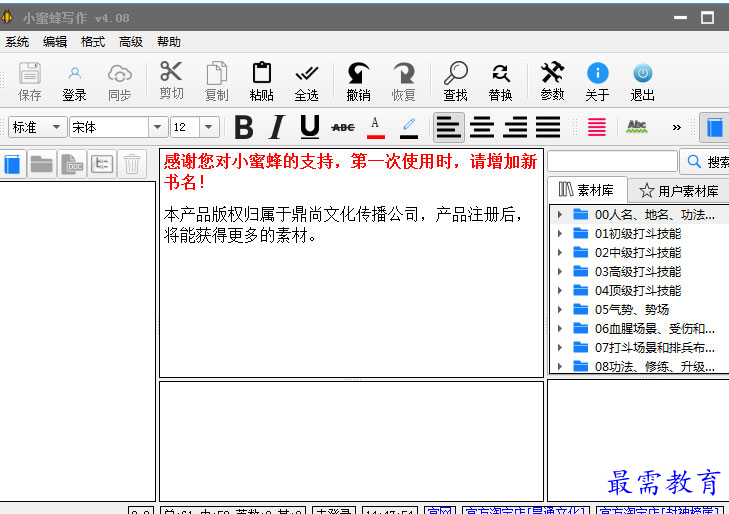
Task: Select 05气势、势场 folder row
Action: point(640,310)
